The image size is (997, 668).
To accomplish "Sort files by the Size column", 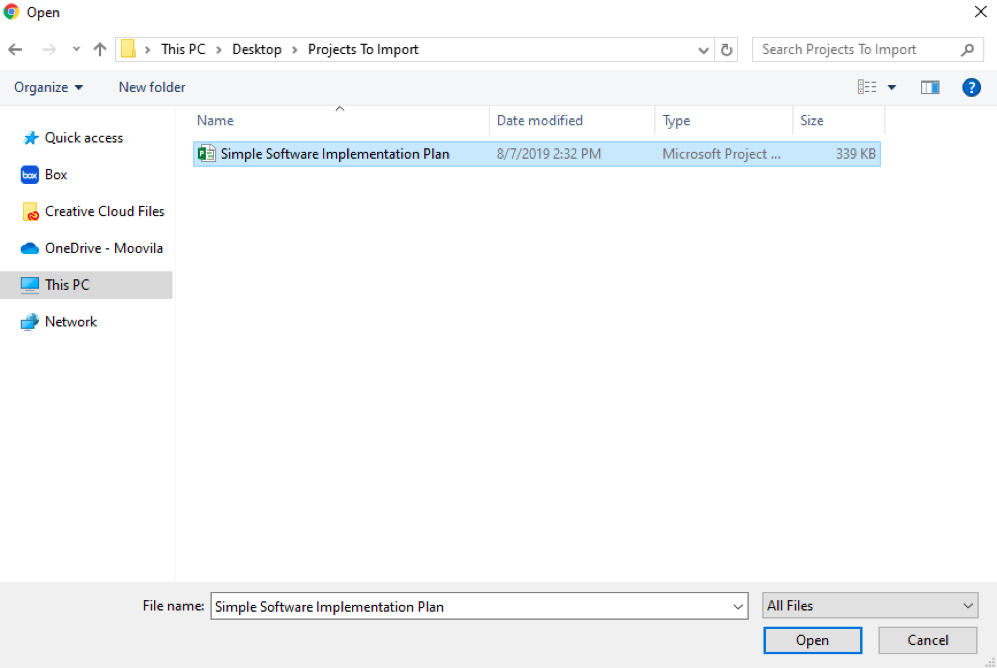I will point(812,120).
